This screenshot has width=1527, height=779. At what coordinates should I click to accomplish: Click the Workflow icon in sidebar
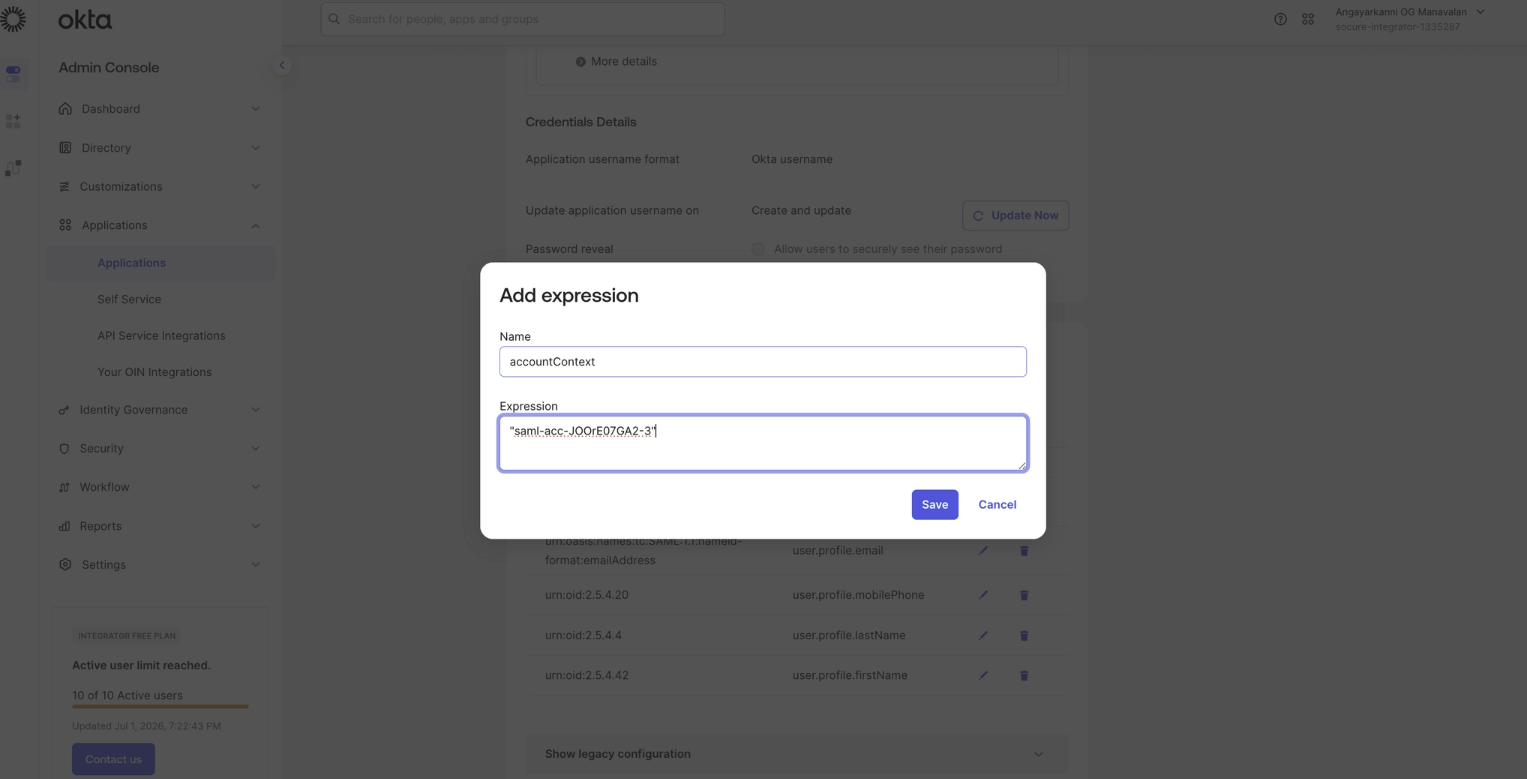65,487
